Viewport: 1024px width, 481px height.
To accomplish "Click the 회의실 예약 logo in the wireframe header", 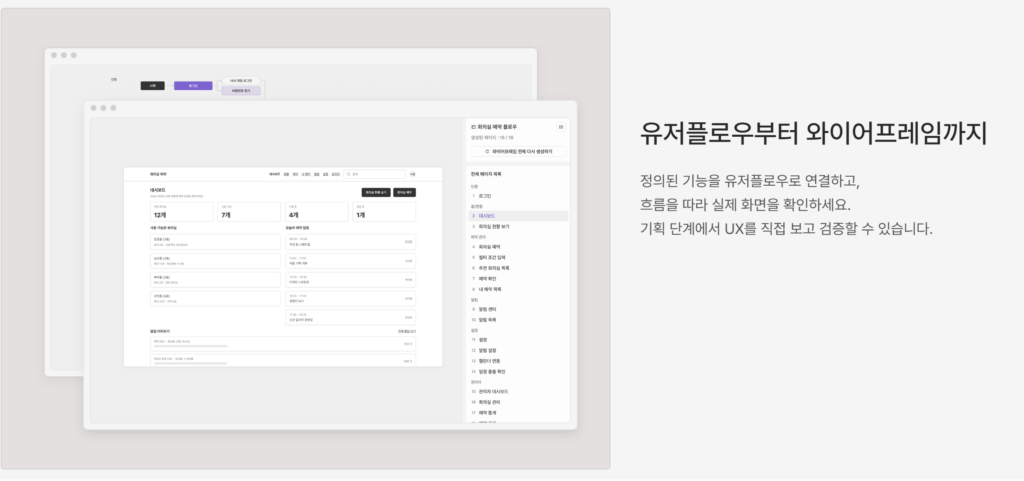I will tap(158, 174).
